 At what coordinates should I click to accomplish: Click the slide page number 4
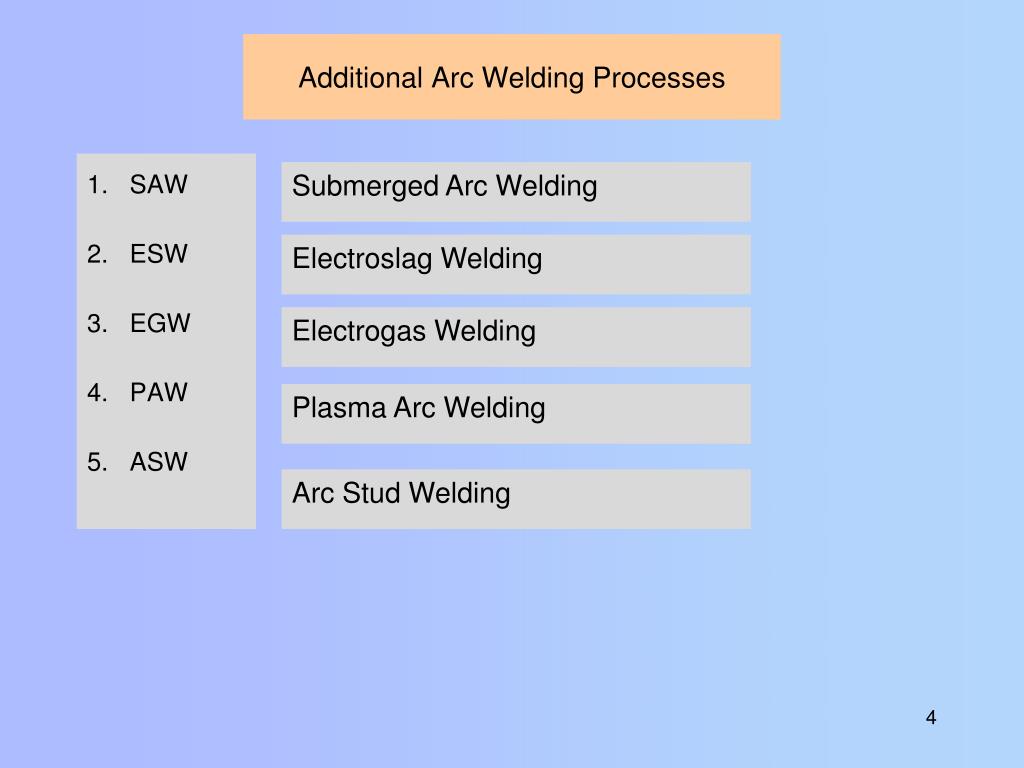pos(931,718)
